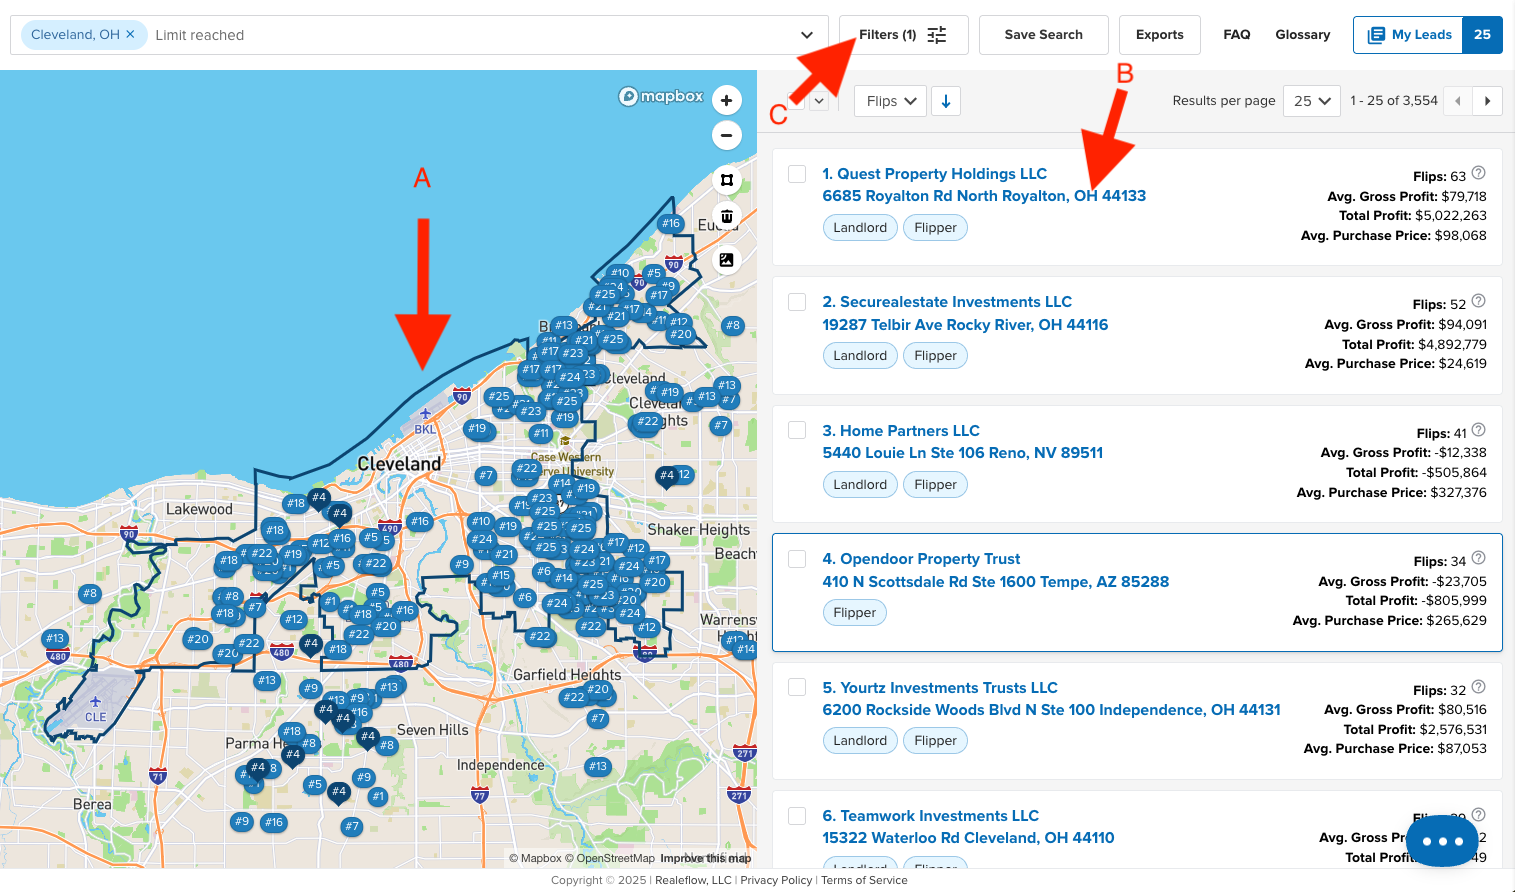1515x892 pixels.
Task: Click Flipper tag on Home Partners card
Action: tap(935, 485)
